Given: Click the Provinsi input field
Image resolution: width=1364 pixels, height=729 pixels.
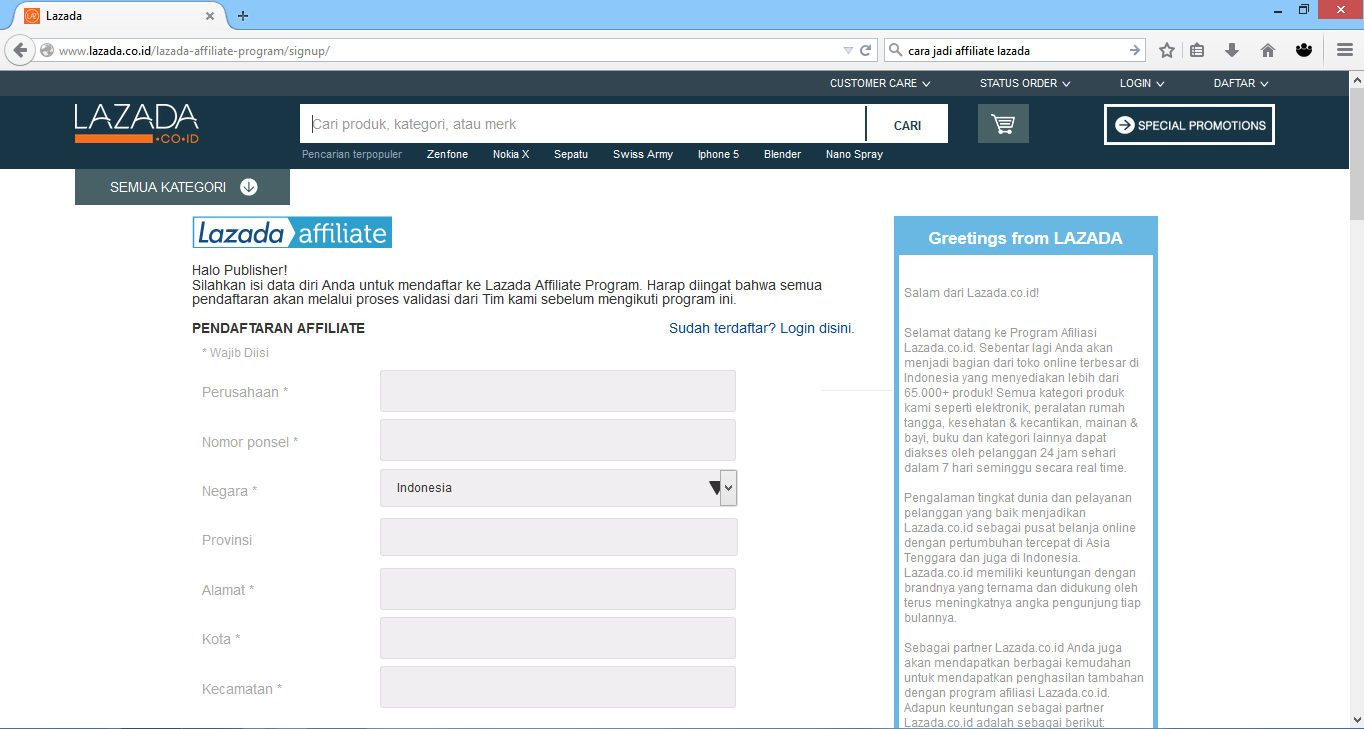Looking at the screenshot, I should tap(558, 537).
